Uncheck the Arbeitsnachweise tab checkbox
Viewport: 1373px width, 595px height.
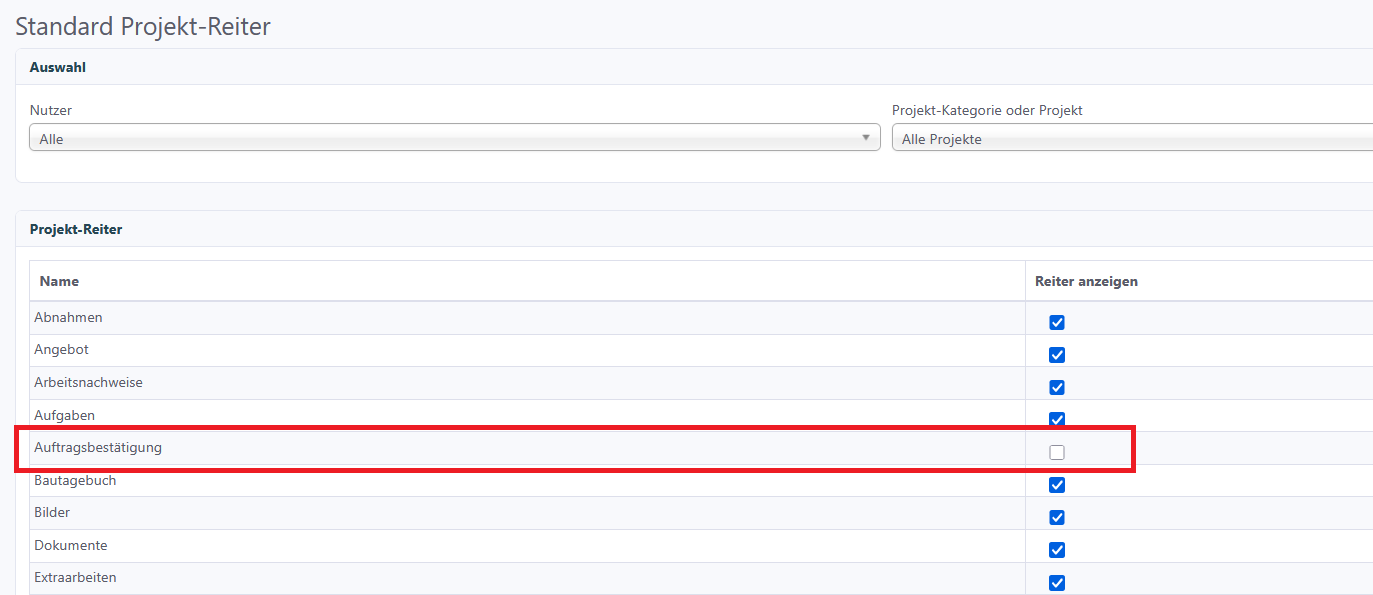point(1057,387)
